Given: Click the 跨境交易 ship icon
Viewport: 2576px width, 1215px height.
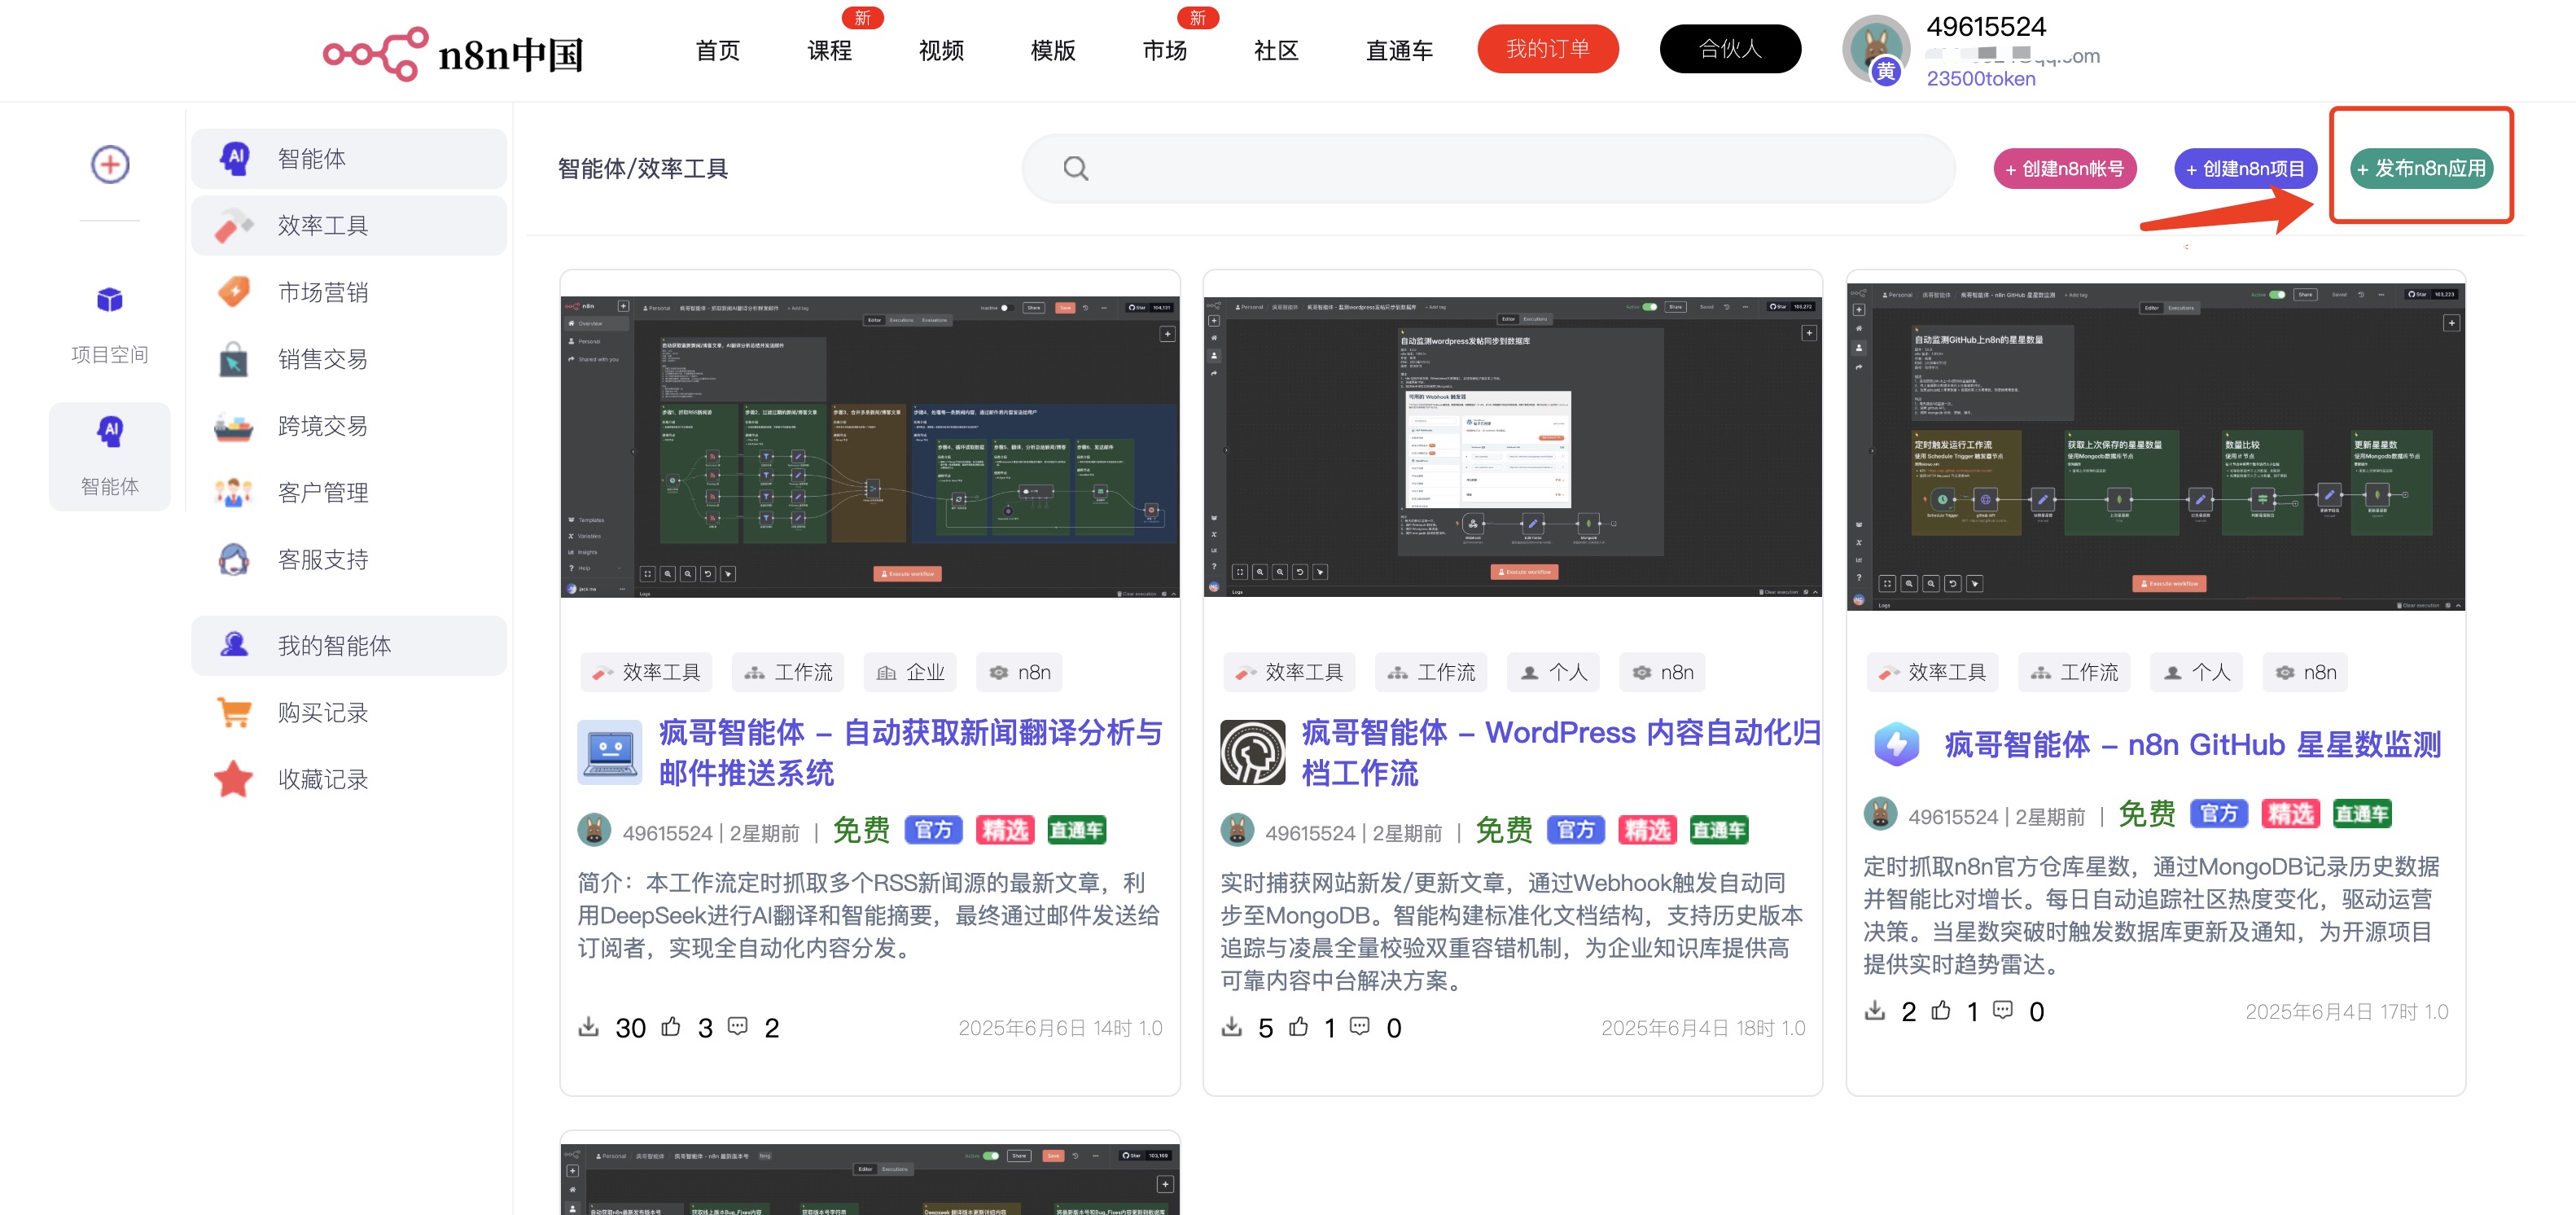Looking at the screenshot, I should click(x=234, y=427).
